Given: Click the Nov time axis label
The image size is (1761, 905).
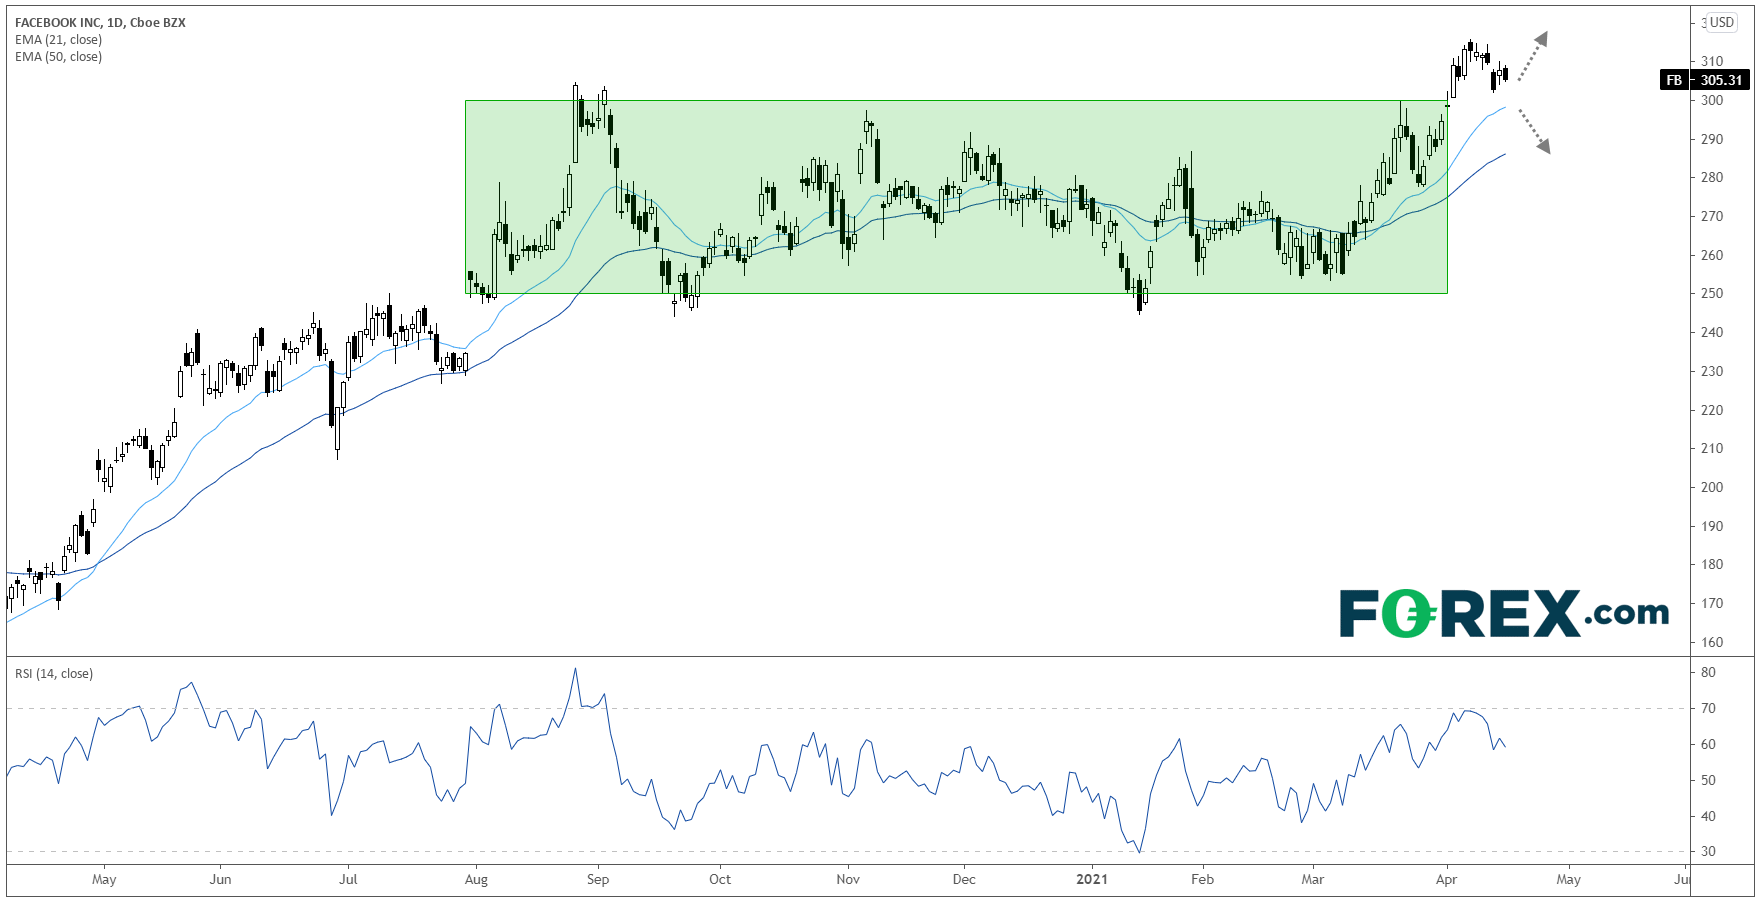Looking at the screenshot, I should click(x=848, y=880).
